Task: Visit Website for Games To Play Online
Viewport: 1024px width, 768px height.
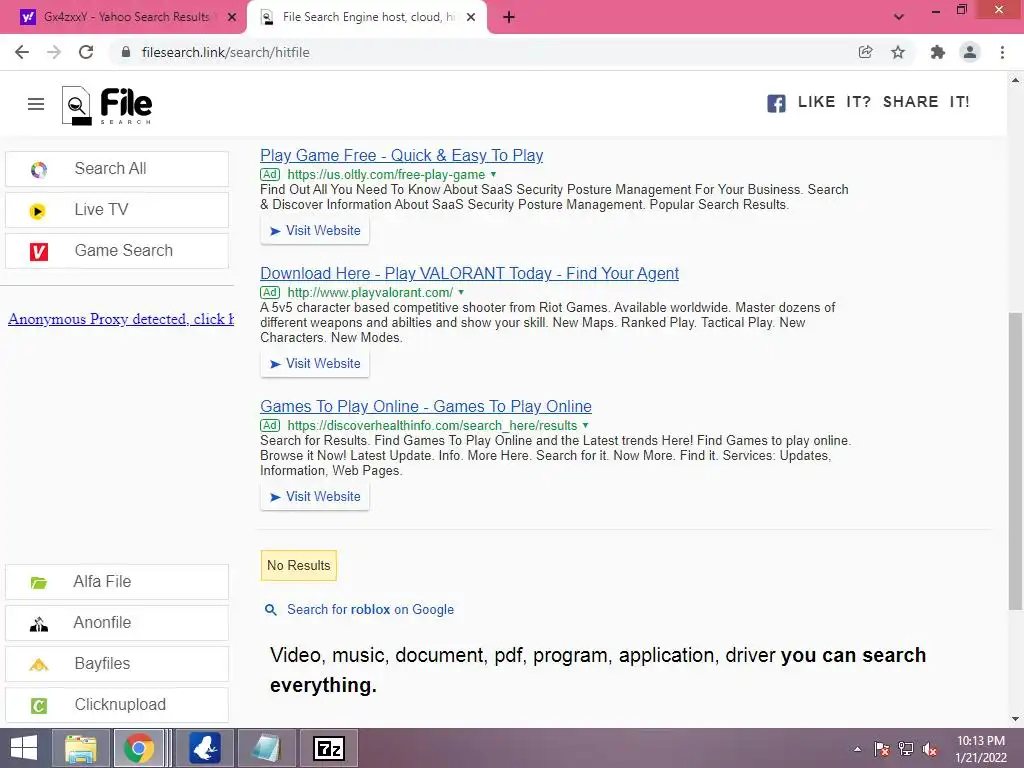Action: click(x=315, y=497)
